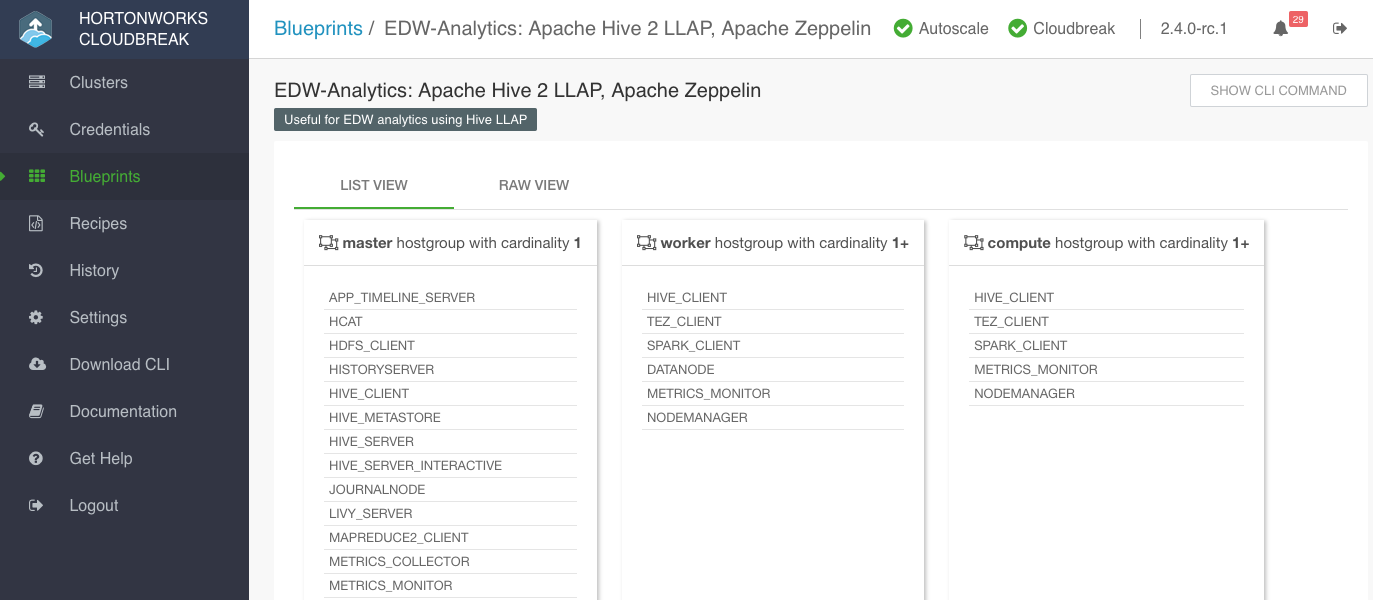Open notifications bell with 29 badge
Image resolution: width=1373 pixels, height=600 pixels.
tap(1281, 29)
